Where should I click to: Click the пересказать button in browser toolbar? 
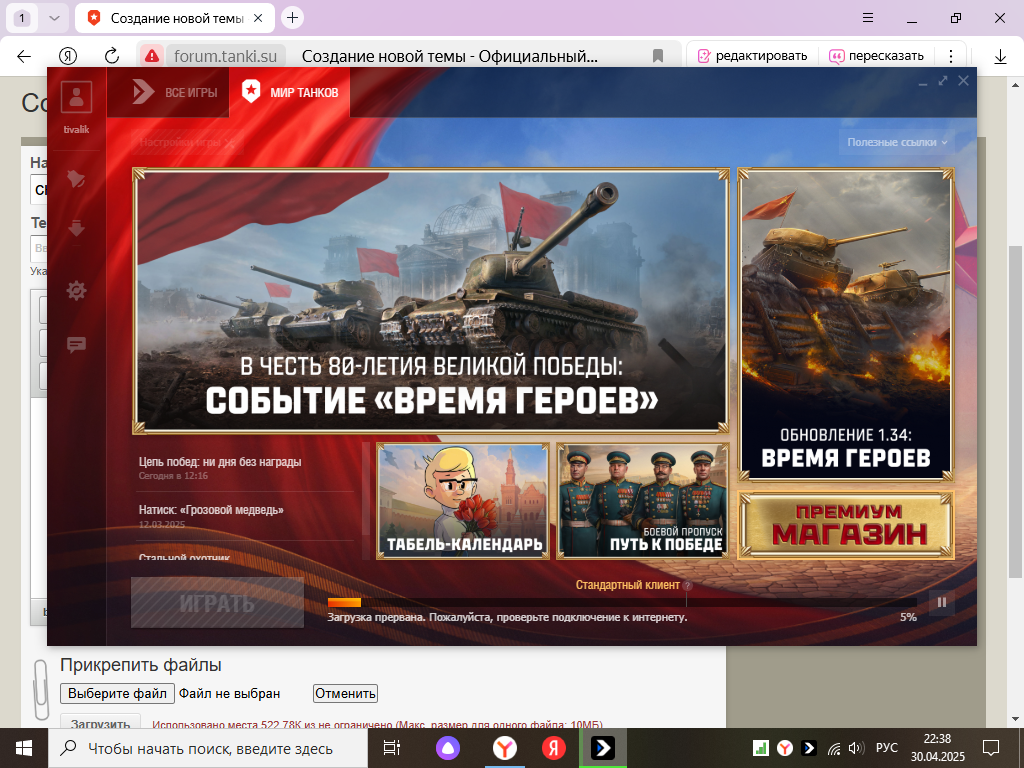pos(876,56)
